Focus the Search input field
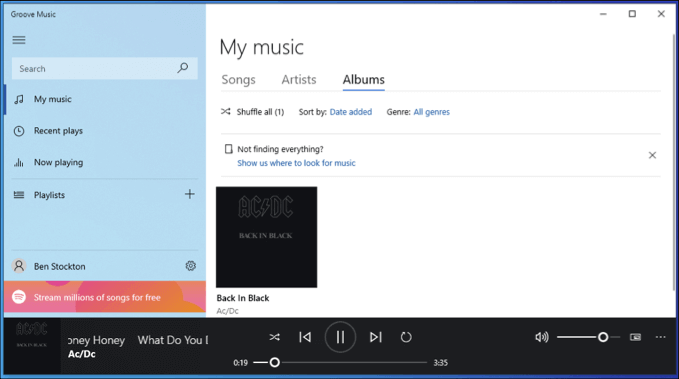 (104, 68)
